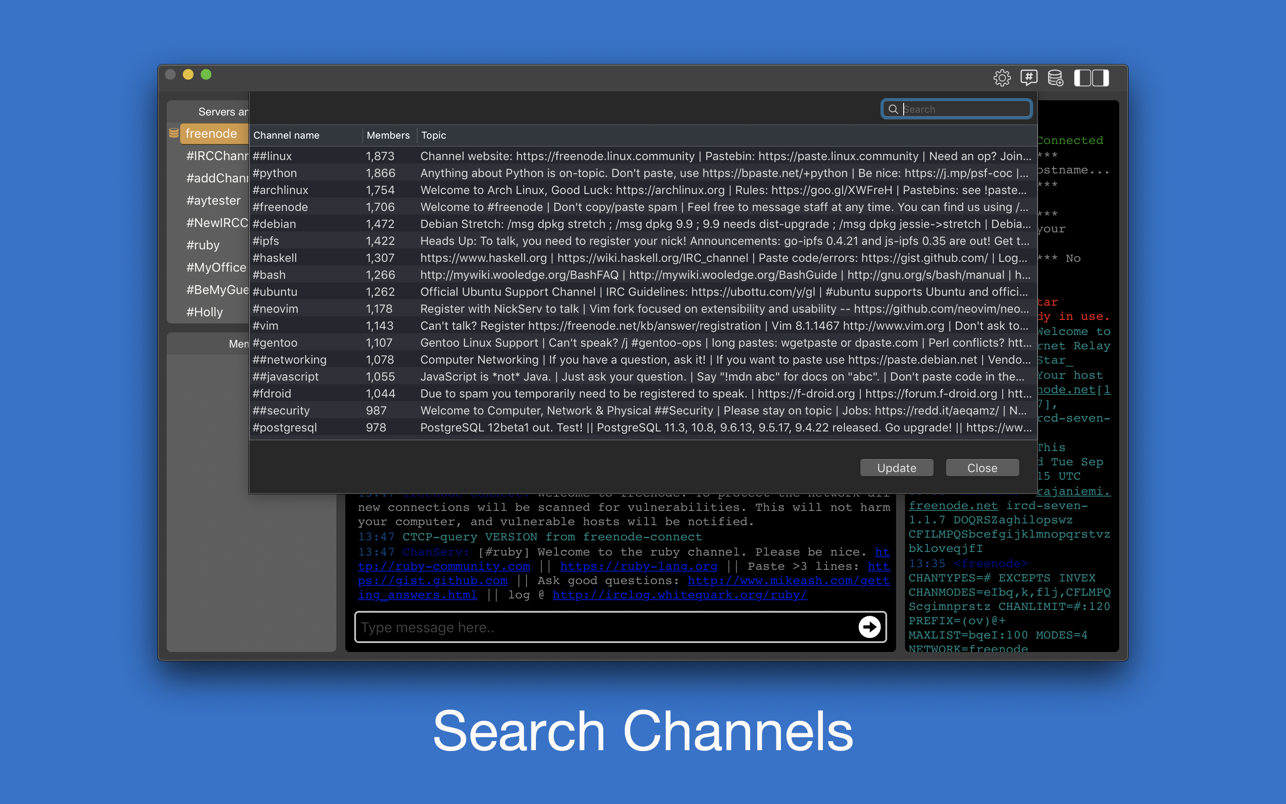Select the #ipfs channel row

(642, 241)
